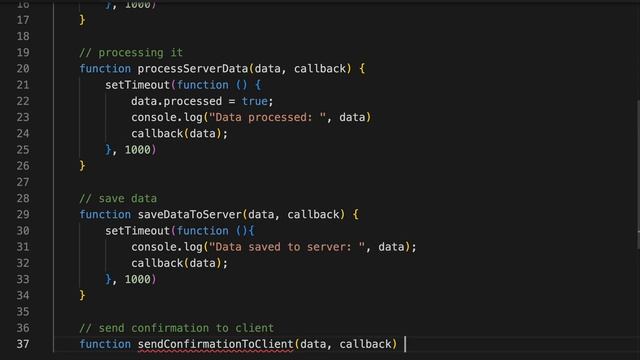Click line number 20 in the gutter
The height and width of the screenshot is (360, 640).
(x=23, y=69)
